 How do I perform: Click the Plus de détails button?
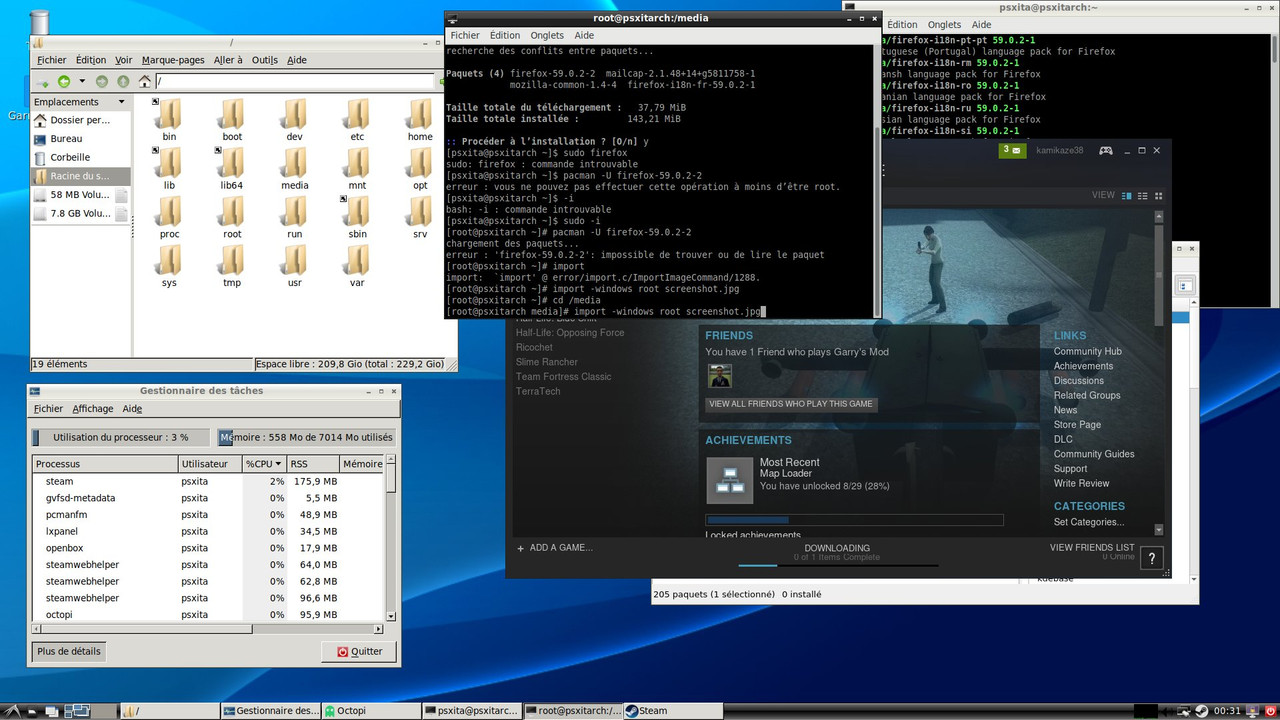tap(69, 651)
